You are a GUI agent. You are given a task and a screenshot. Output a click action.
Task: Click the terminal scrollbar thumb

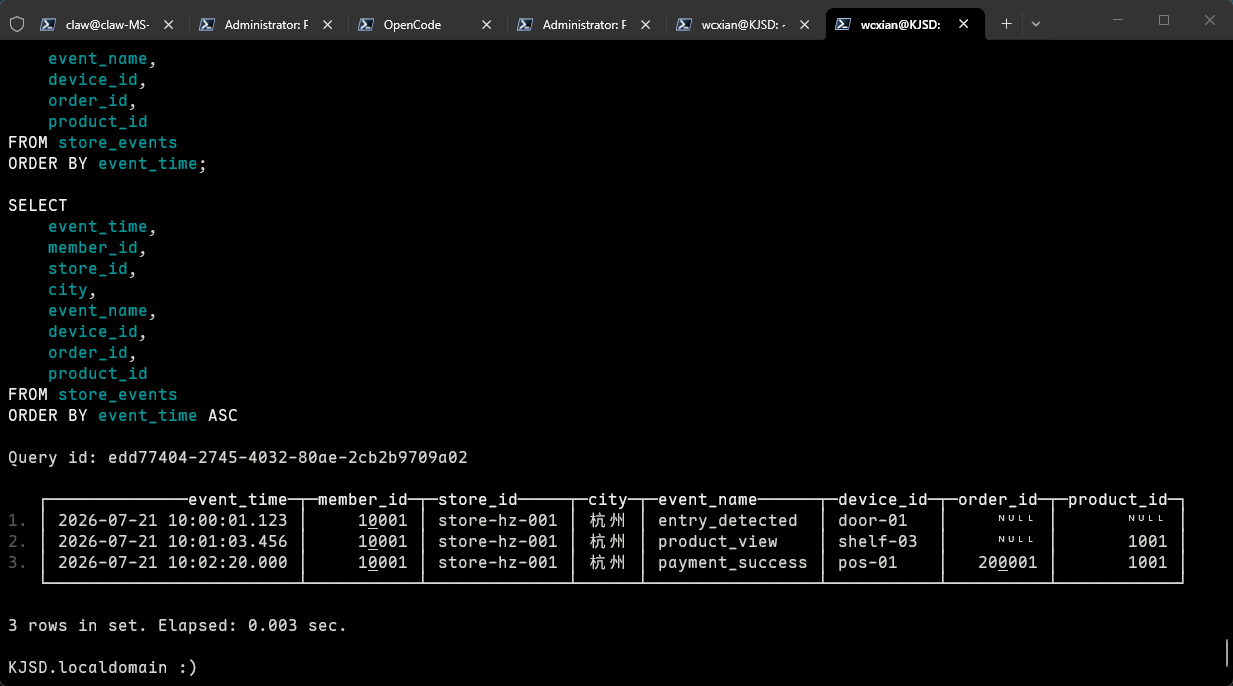(x=1227, y=653)
